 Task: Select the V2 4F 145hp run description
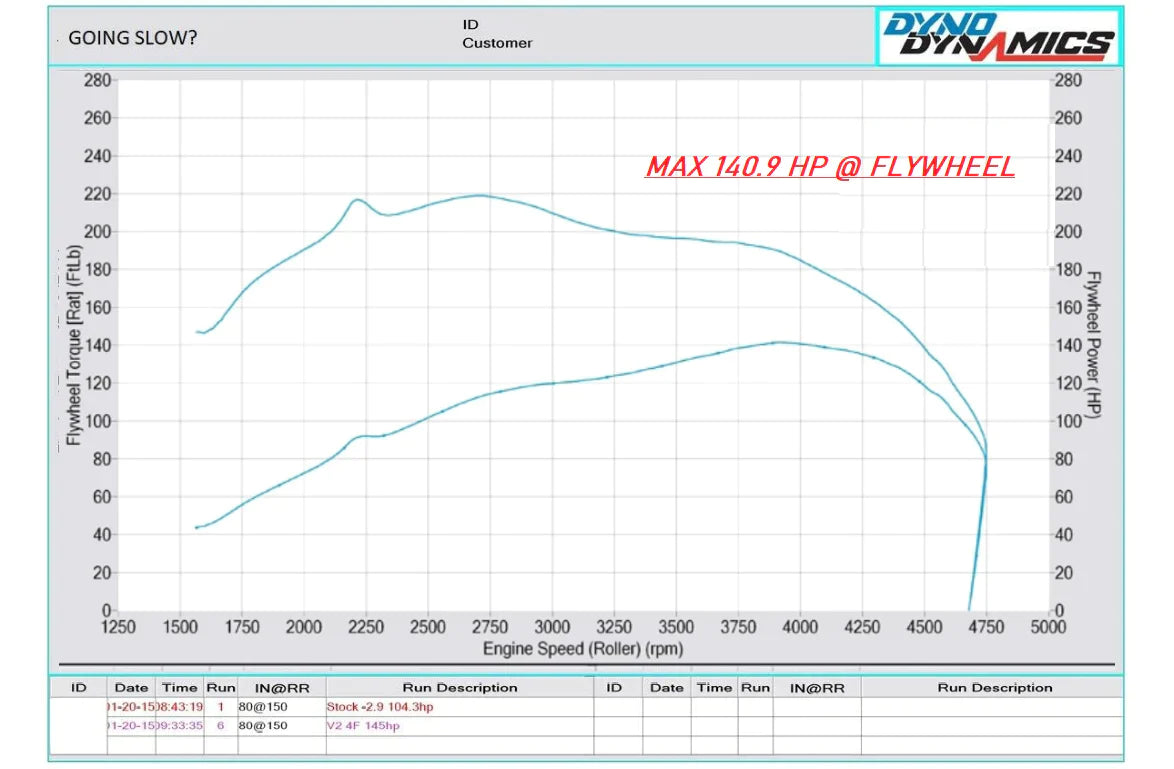click(363, 725)
